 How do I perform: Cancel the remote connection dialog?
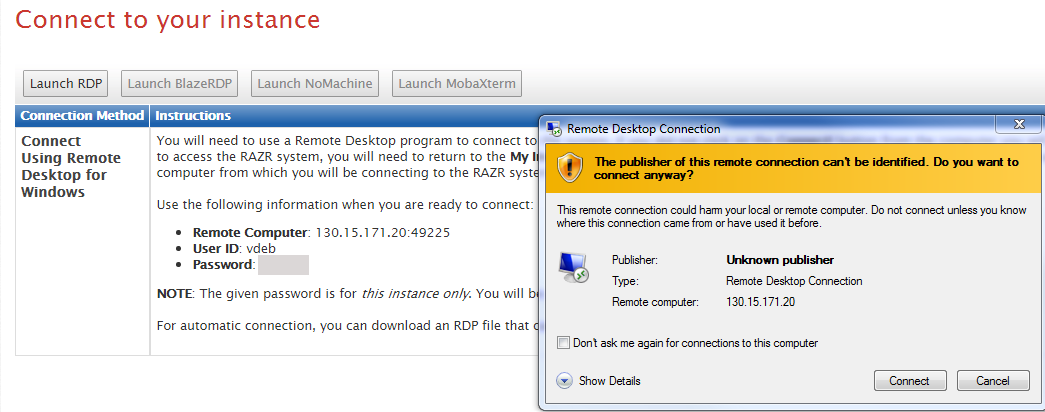[x=993, y=381]
